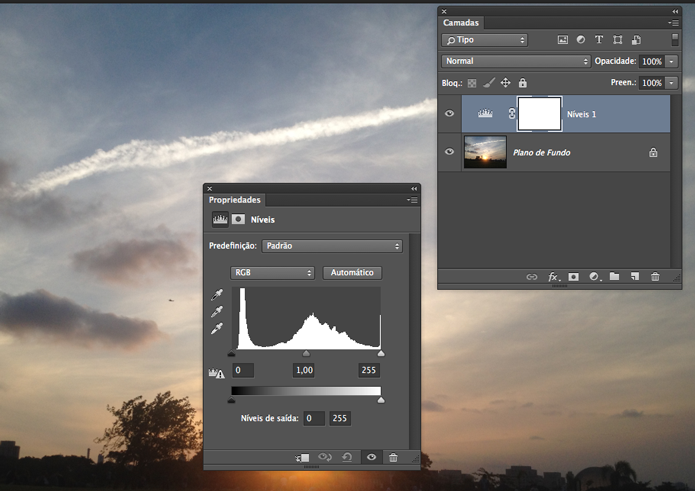This screenshot has height=491, width=695.
Task: Toggle adjustment visibility eye in Propriedades
Action: click(371, 457)
